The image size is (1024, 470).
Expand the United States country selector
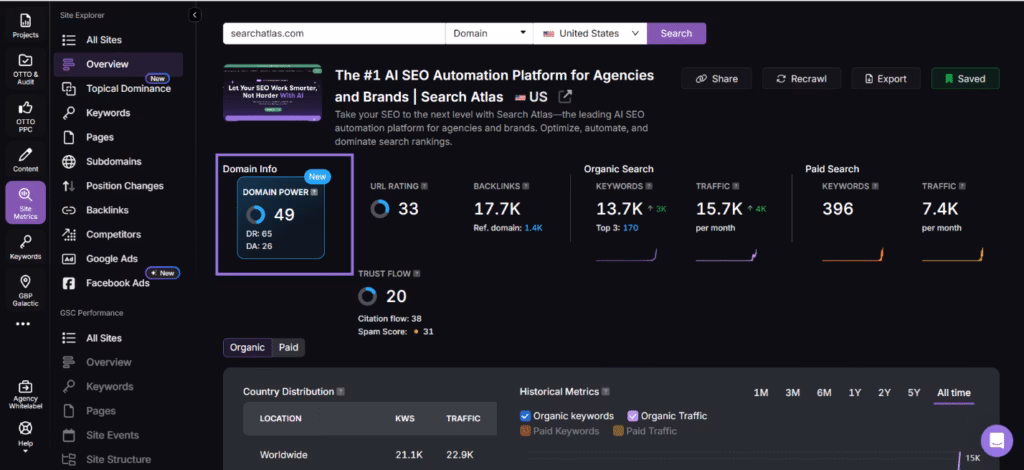[590, 33]
